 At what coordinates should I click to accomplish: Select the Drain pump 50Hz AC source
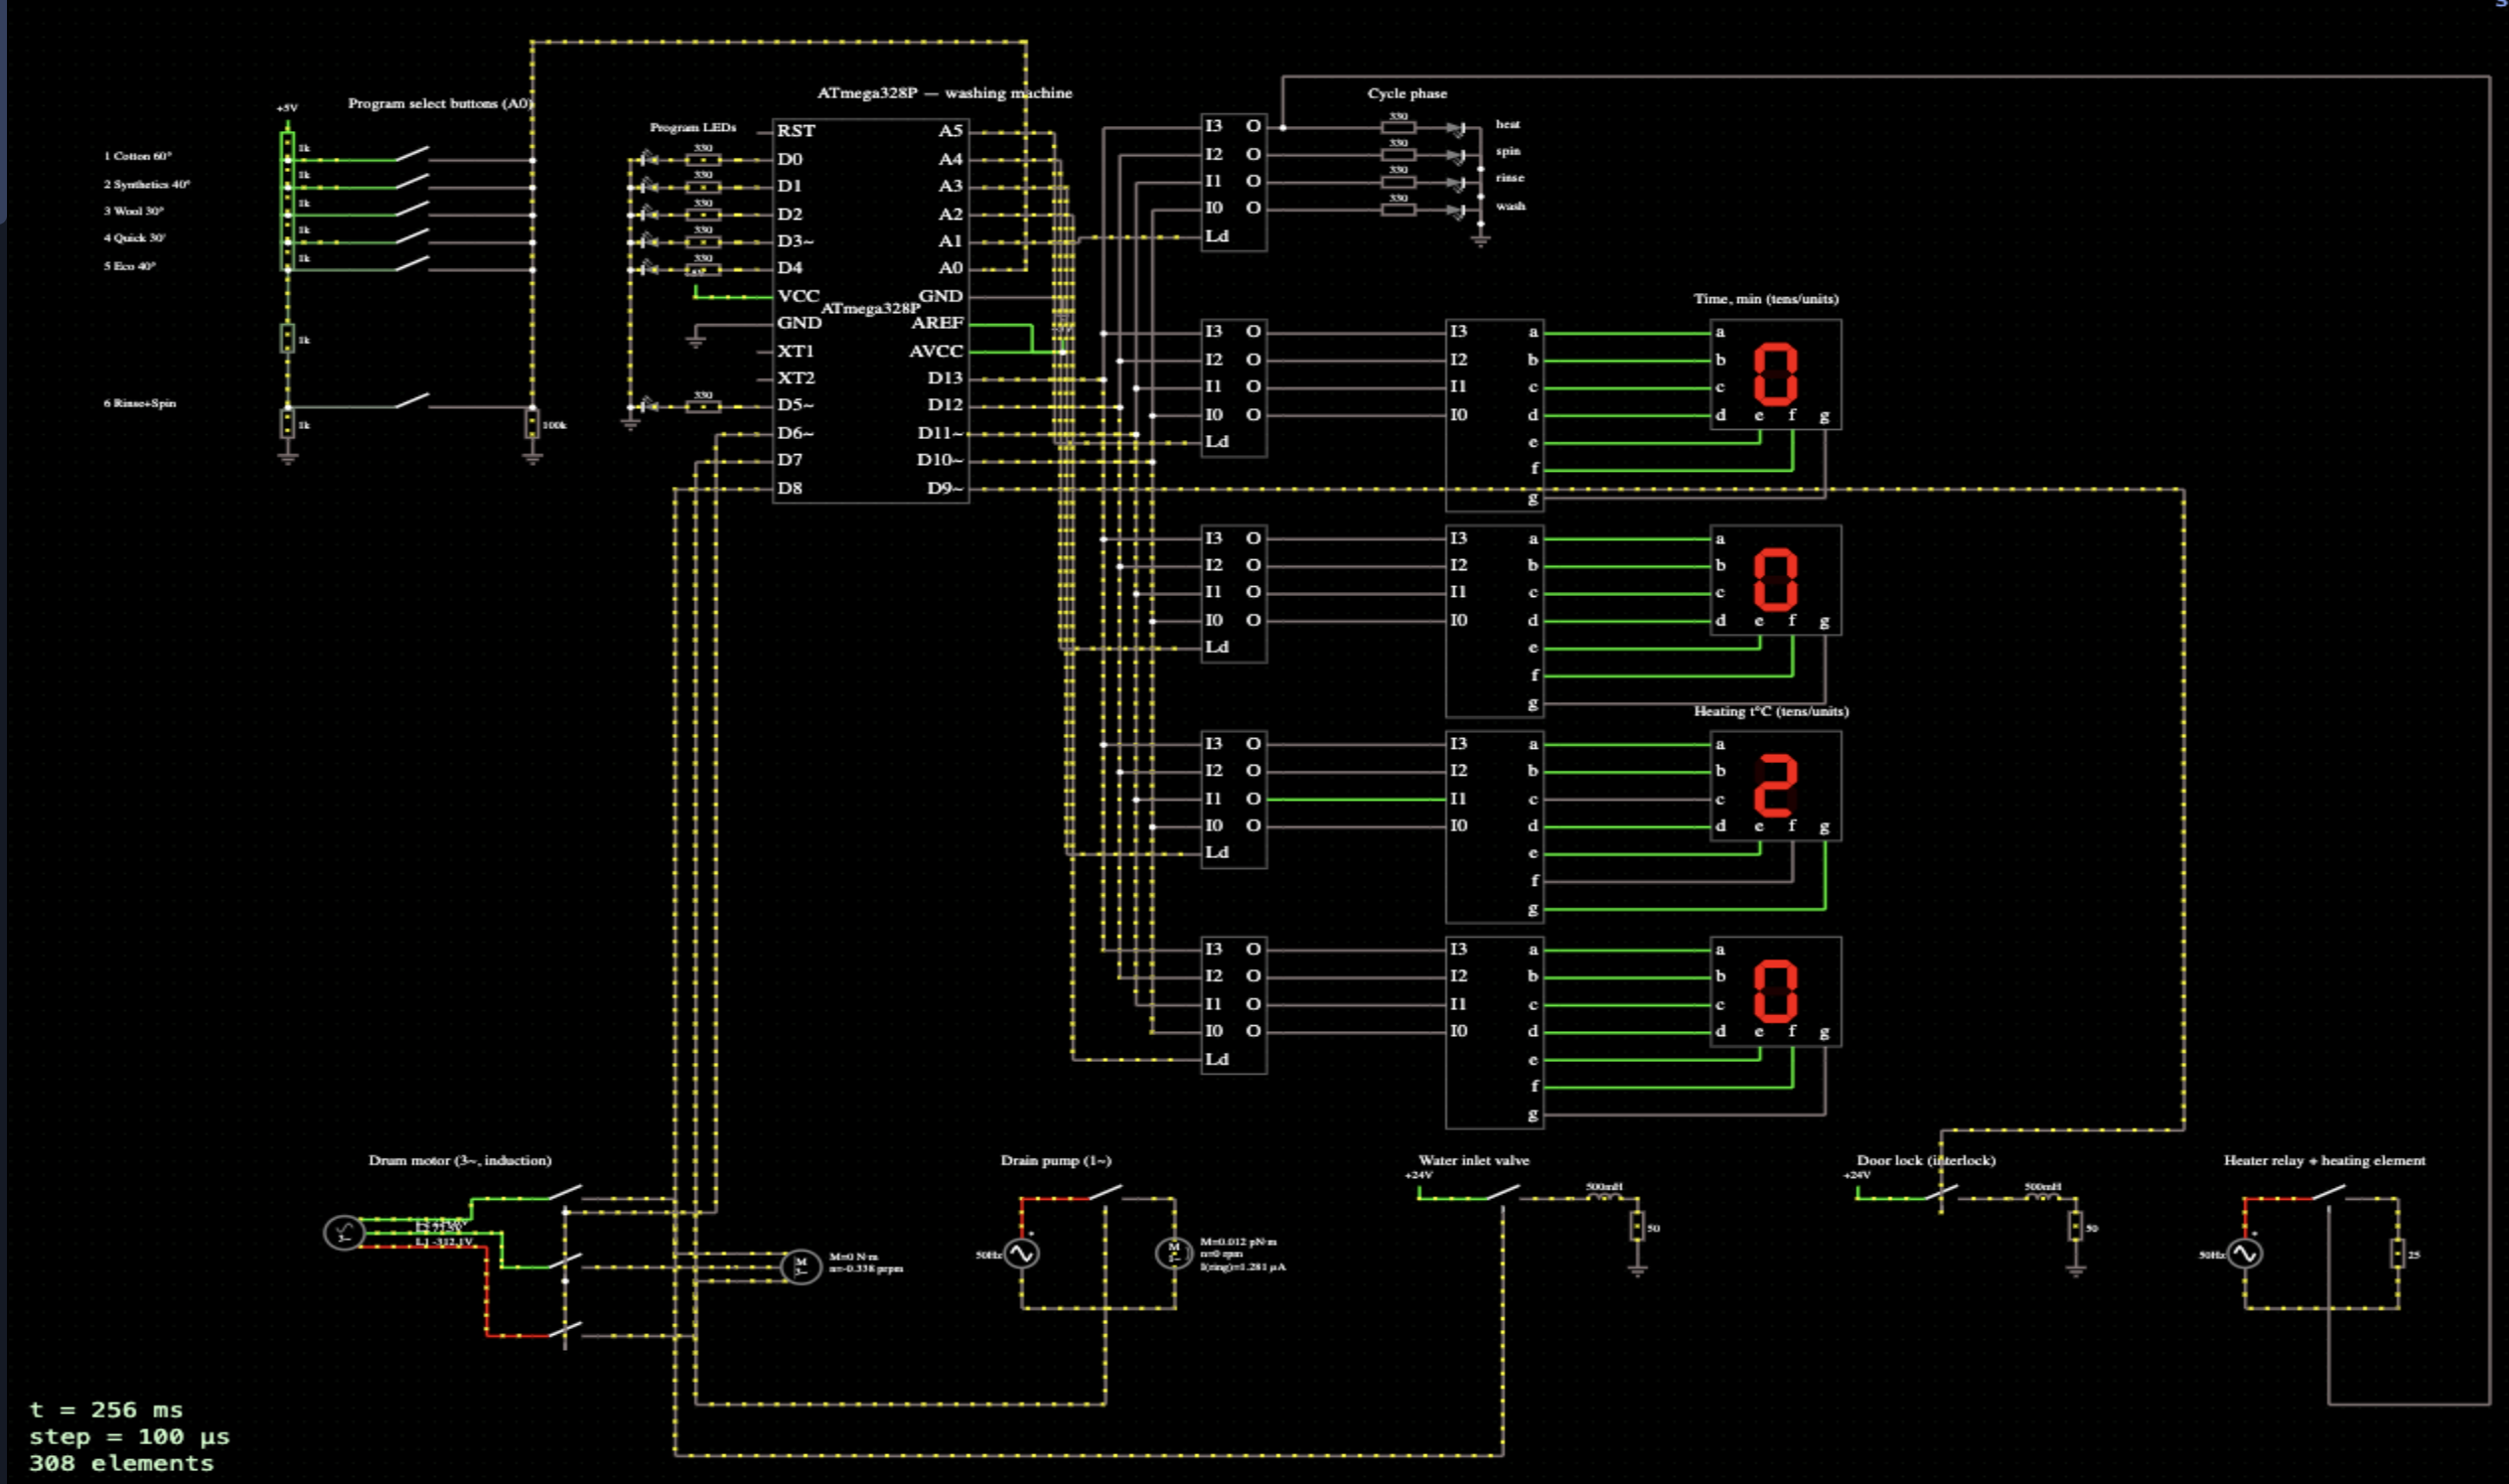pyautogui.click(x=1021, y=1253)
